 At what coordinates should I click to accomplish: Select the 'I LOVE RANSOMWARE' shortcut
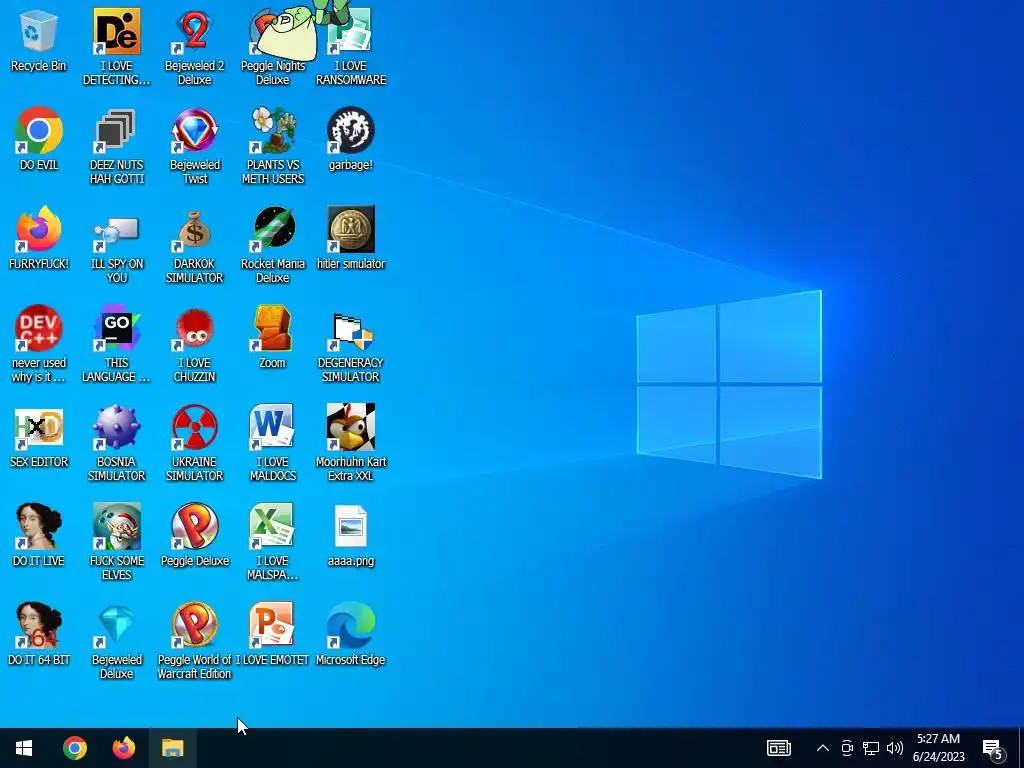click(x=351, y=47)
